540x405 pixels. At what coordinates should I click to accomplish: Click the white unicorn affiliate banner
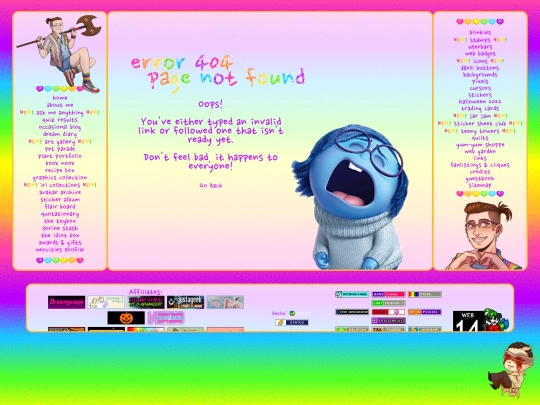point(106,302)
